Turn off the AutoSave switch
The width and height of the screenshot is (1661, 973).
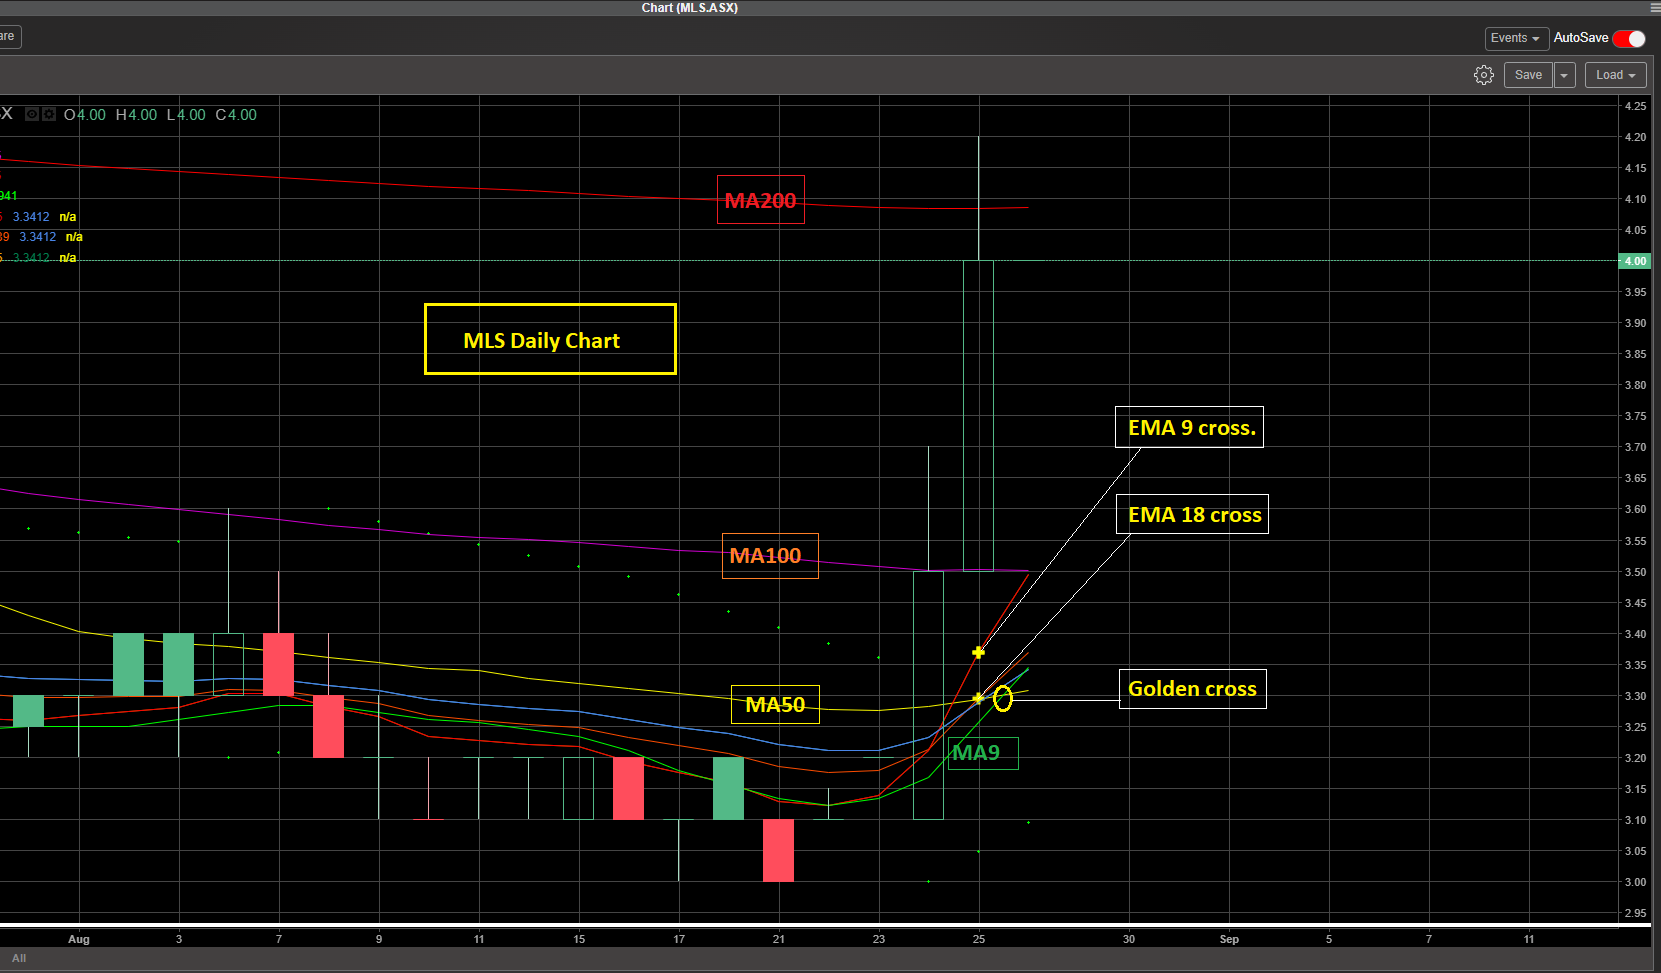pyautogui.click(x=1629, y=38)
